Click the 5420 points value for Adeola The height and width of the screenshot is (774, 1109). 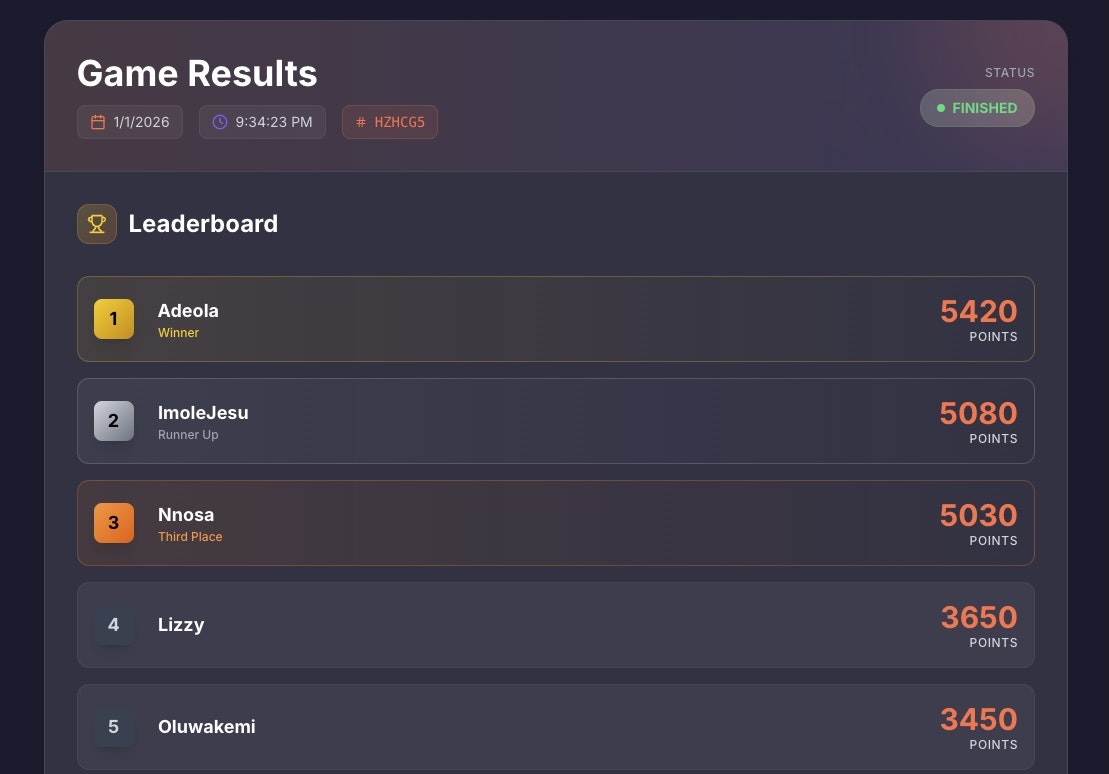(978, 311)
